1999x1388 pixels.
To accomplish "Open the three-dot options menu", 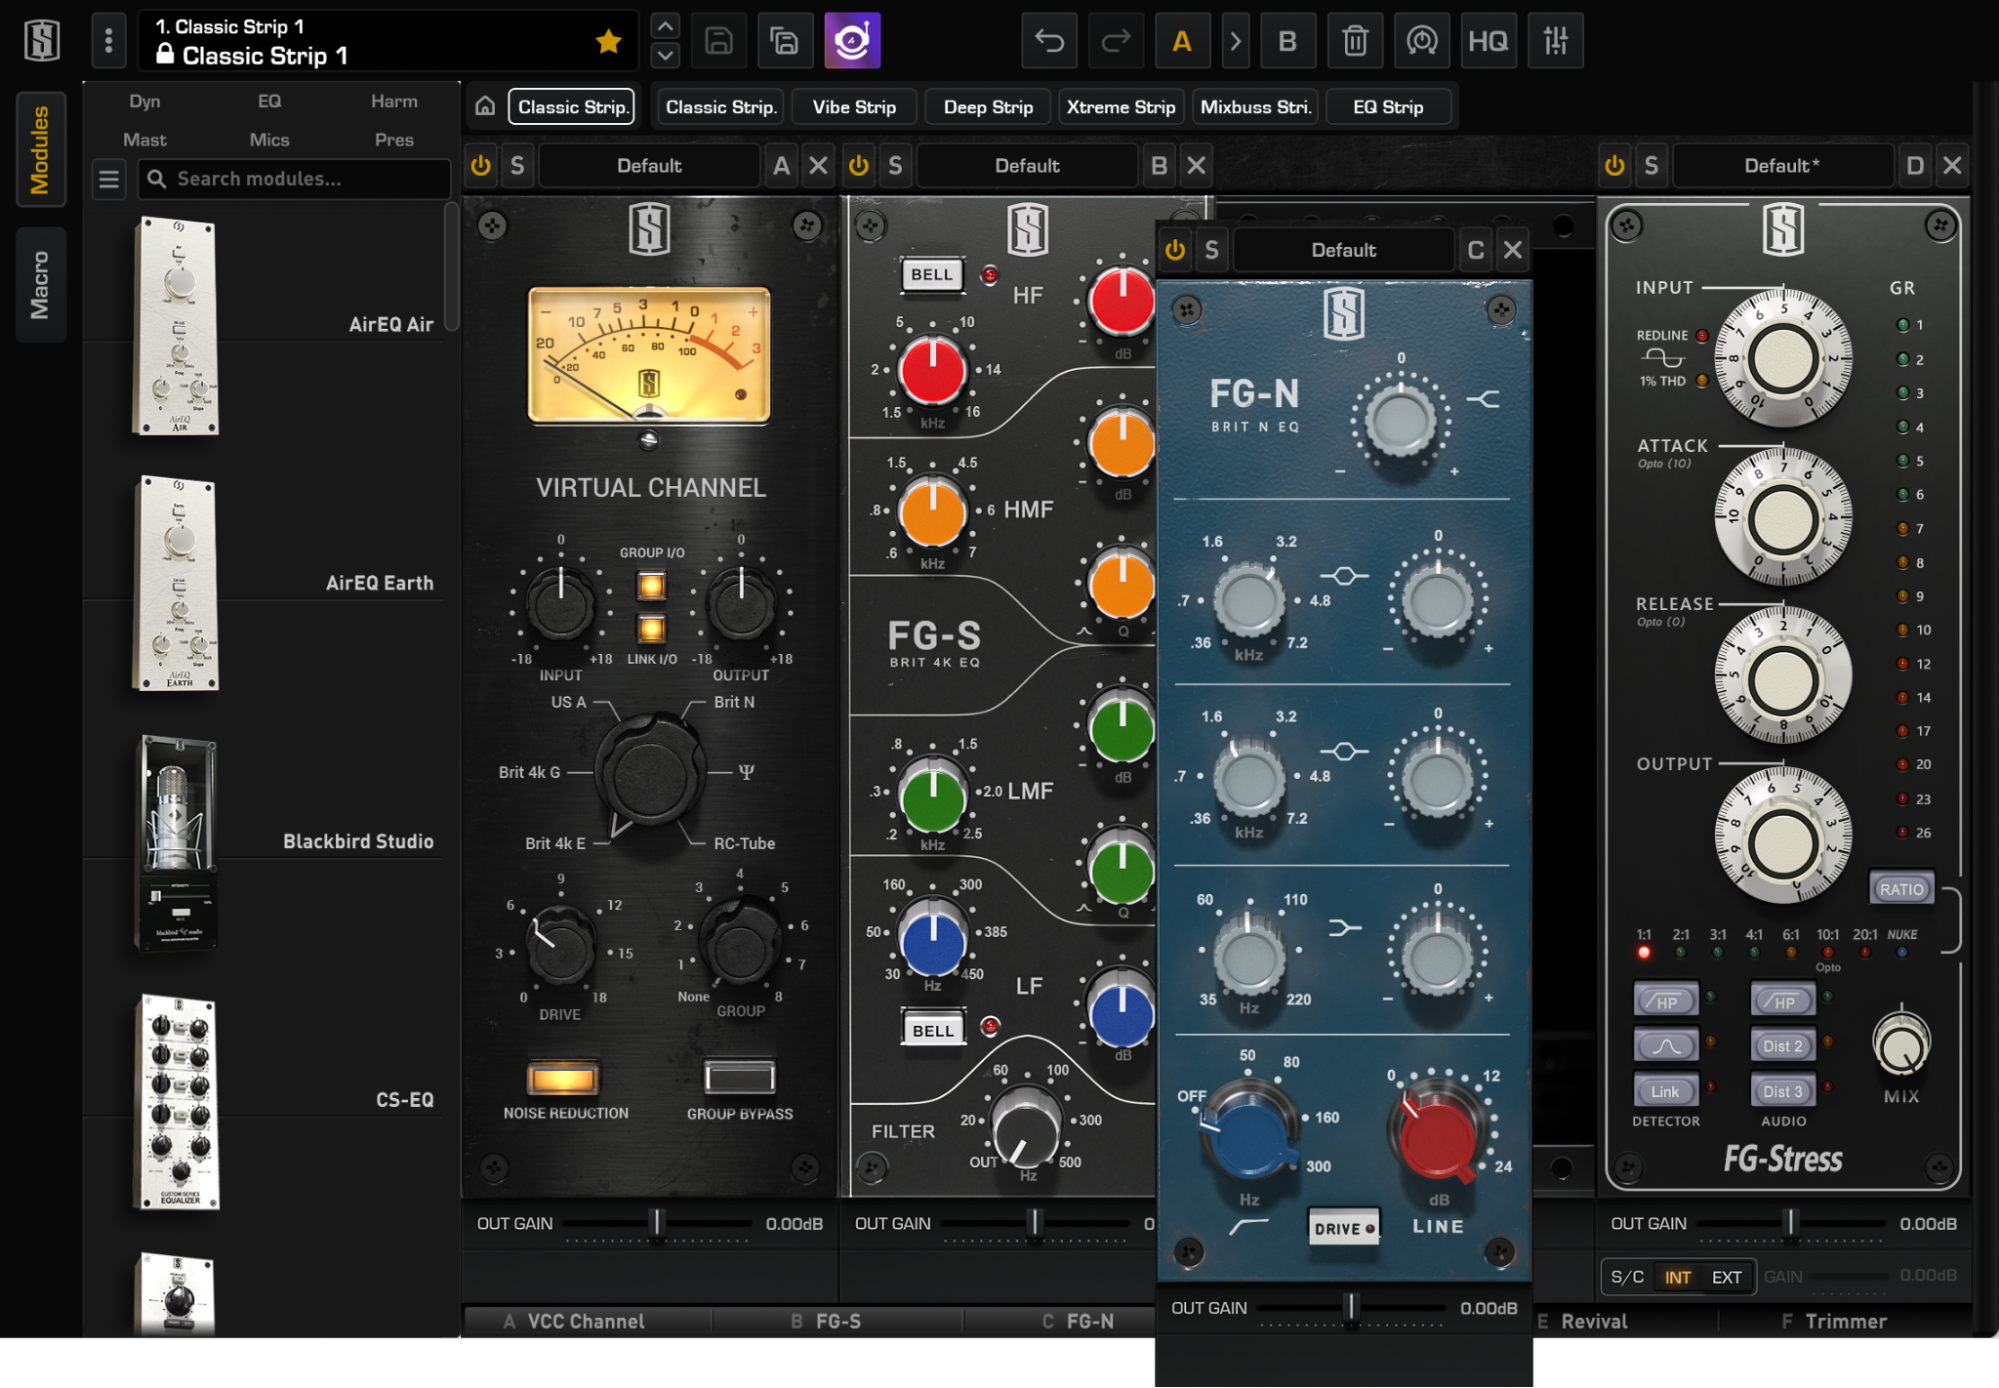I will pyautogui.click(x=108, y=41).
